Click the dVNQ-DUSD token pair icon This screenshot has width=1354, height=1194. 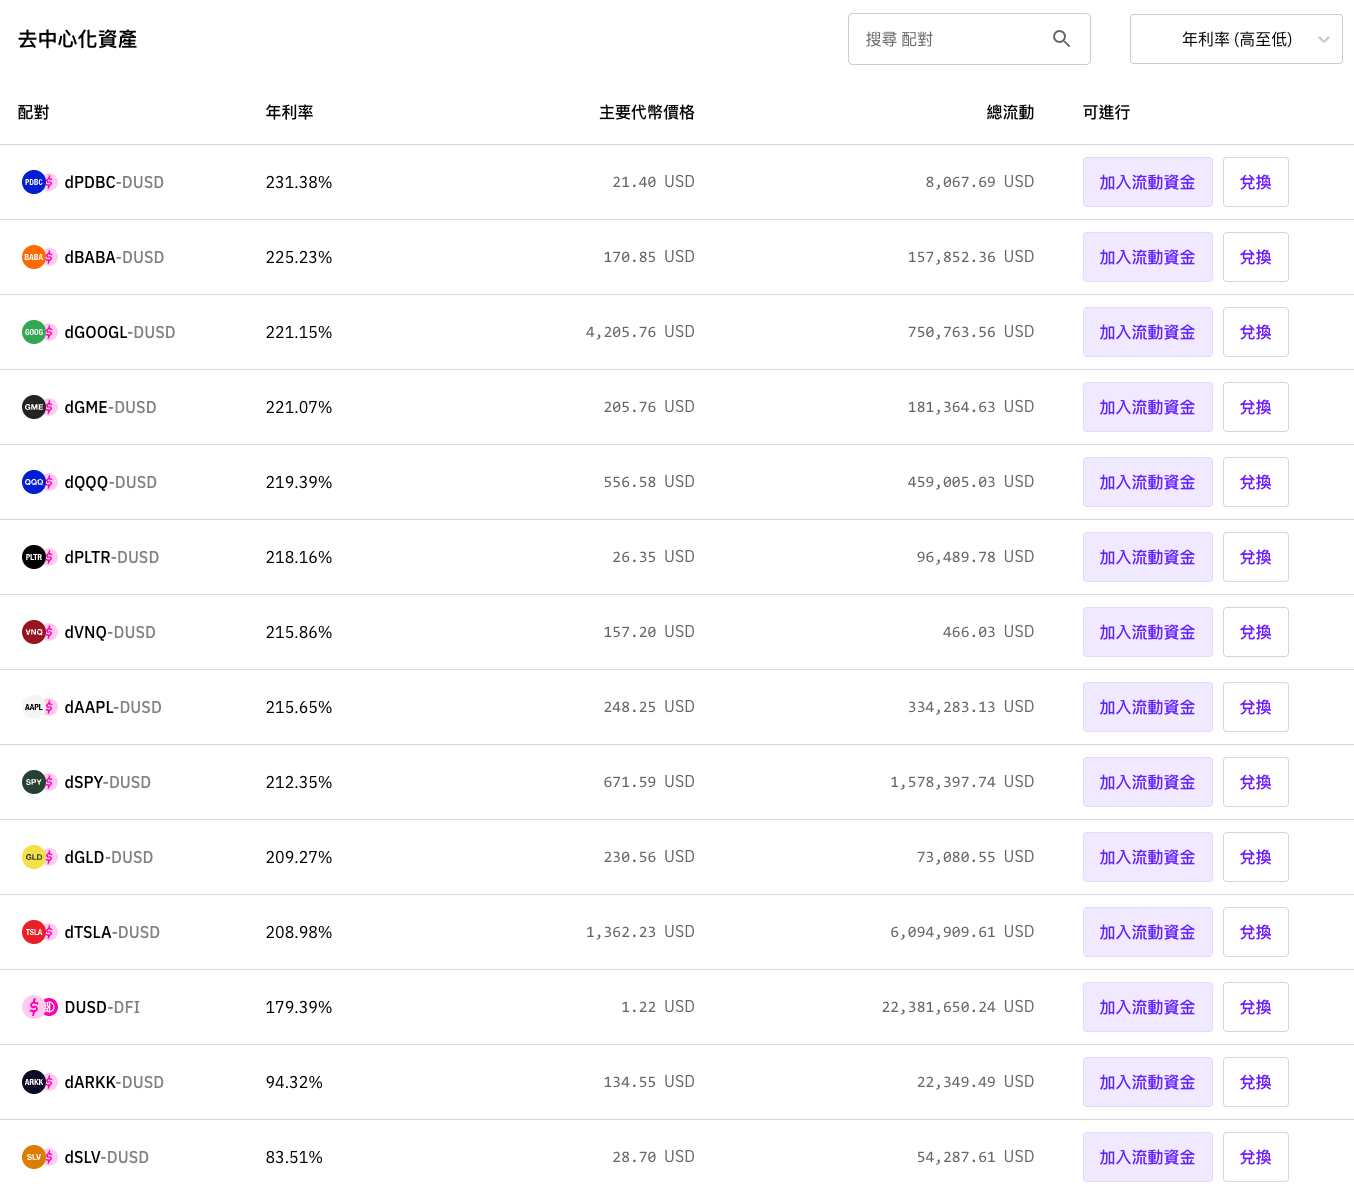39,632
